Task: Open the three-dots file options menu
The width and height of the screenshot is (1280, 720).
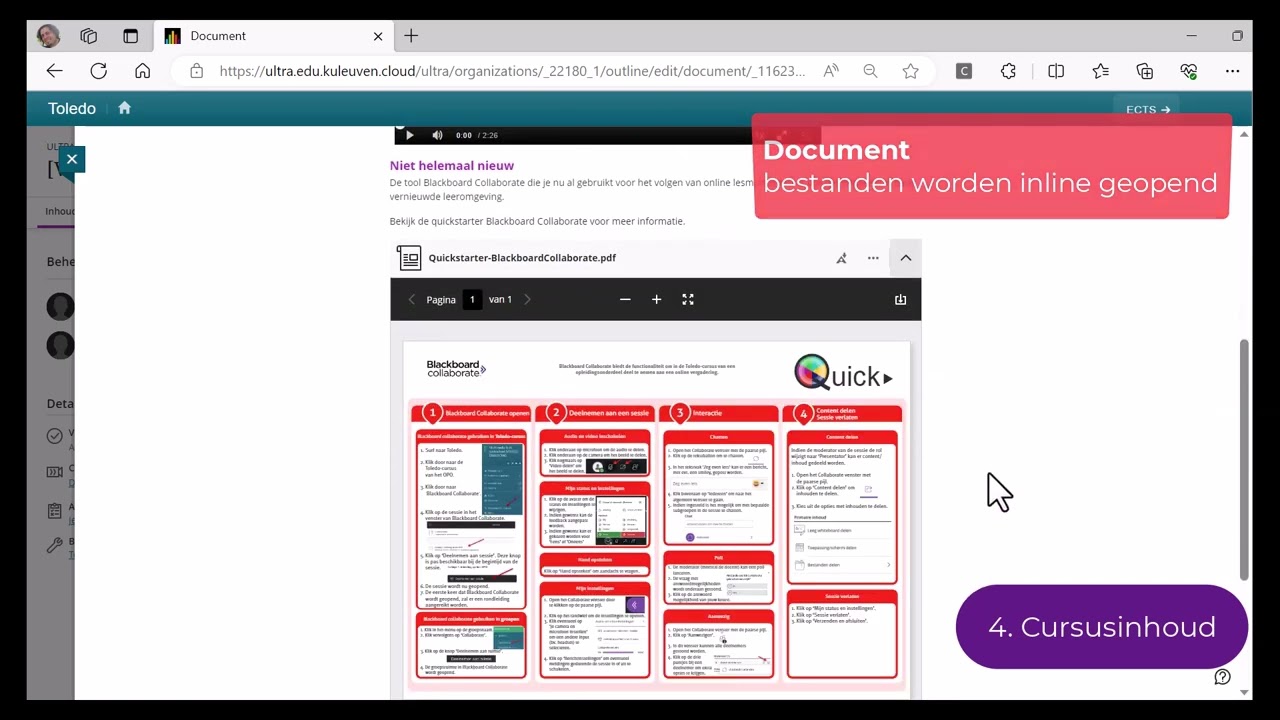Action: pos(873,258)
